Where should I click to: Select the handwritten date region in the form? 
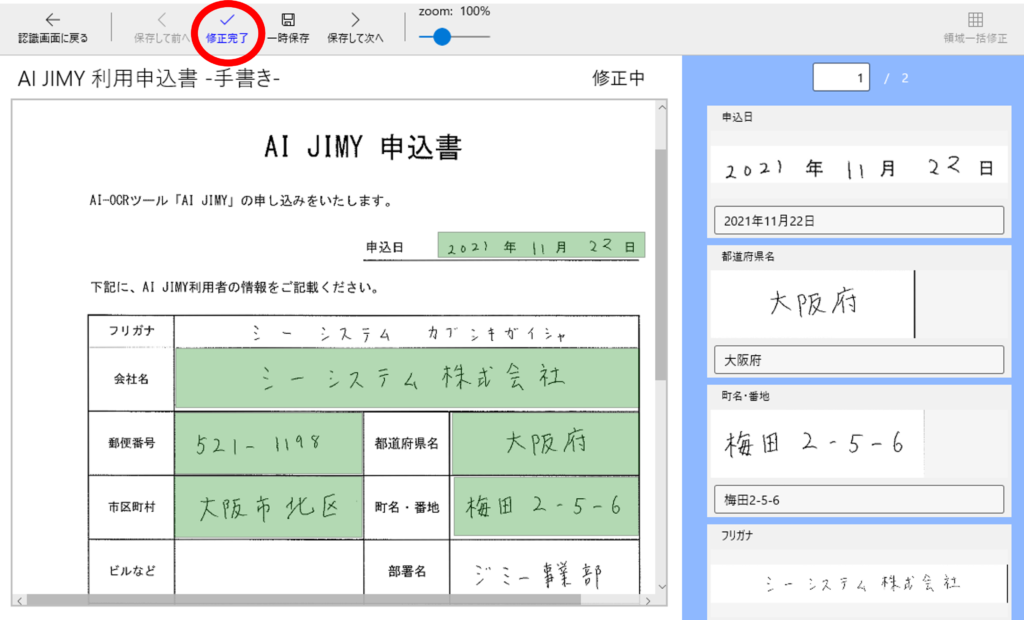[541, 245]
